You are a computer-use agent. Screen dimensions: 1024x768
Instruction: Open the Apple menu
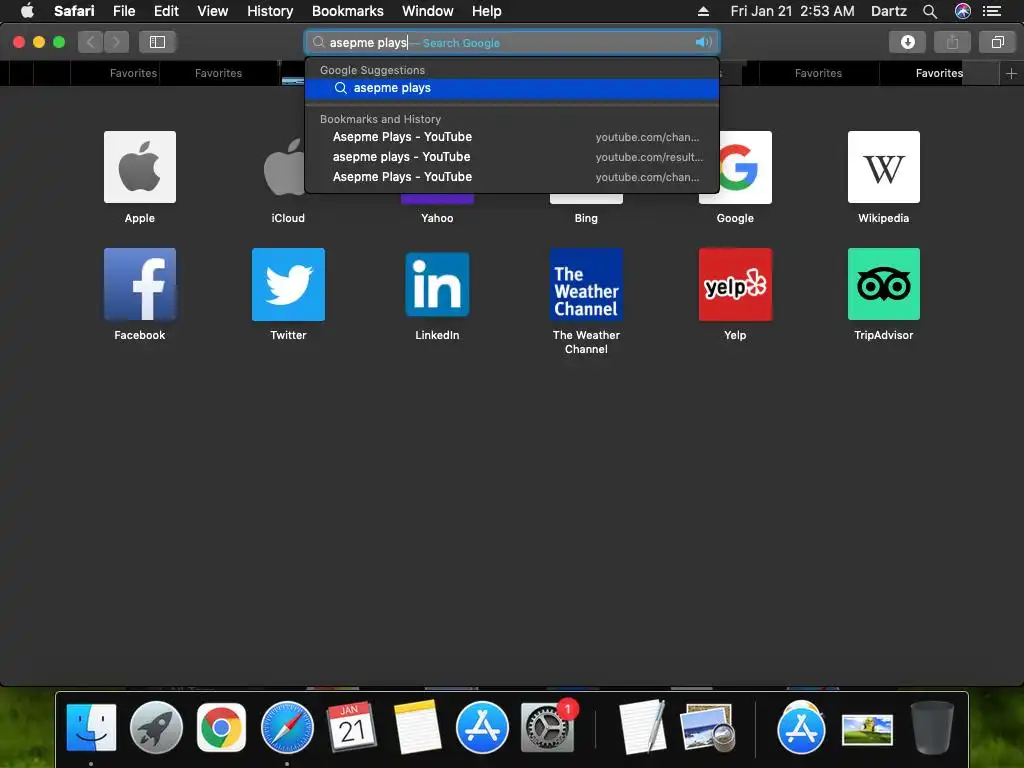pyautogui.click(x=27, y=11)
